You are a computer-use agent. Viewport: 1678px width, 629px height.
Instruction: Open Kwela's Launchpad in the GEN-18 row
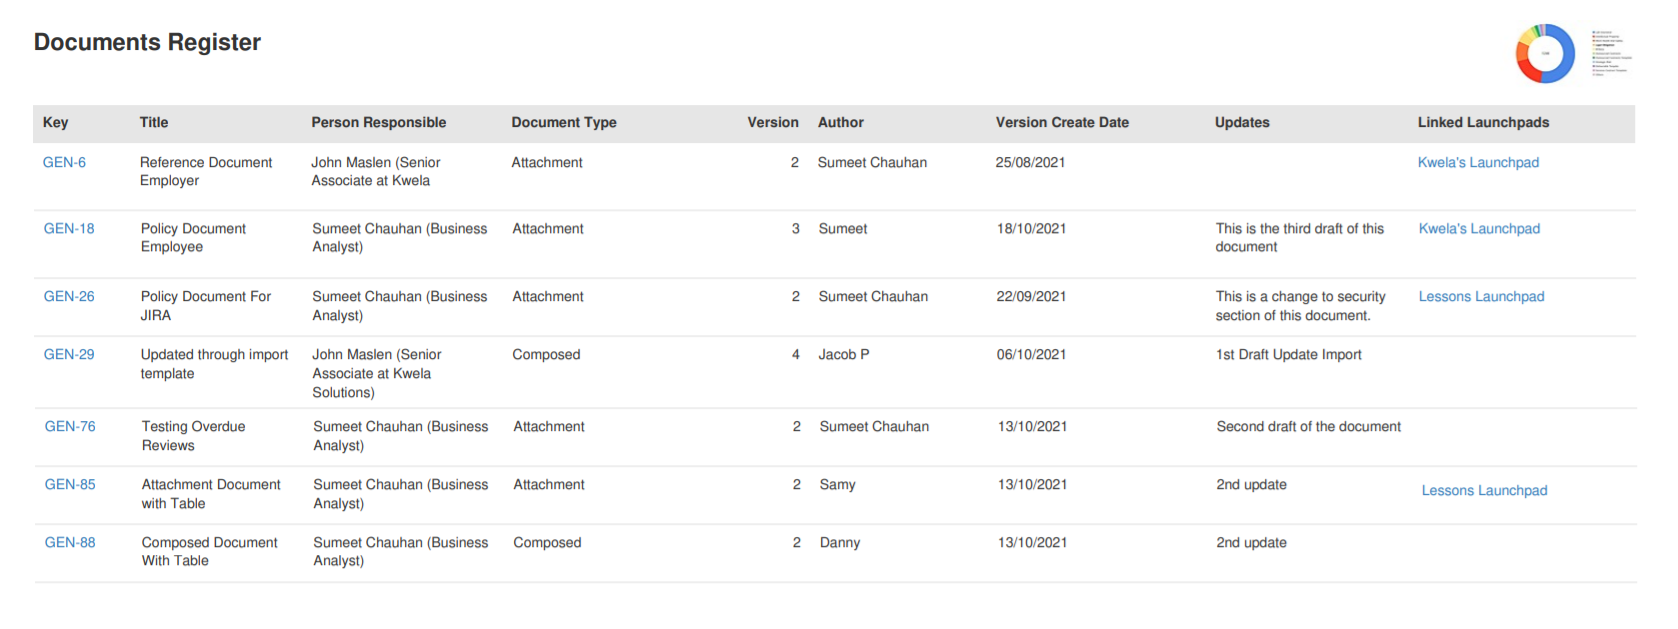1479,228
